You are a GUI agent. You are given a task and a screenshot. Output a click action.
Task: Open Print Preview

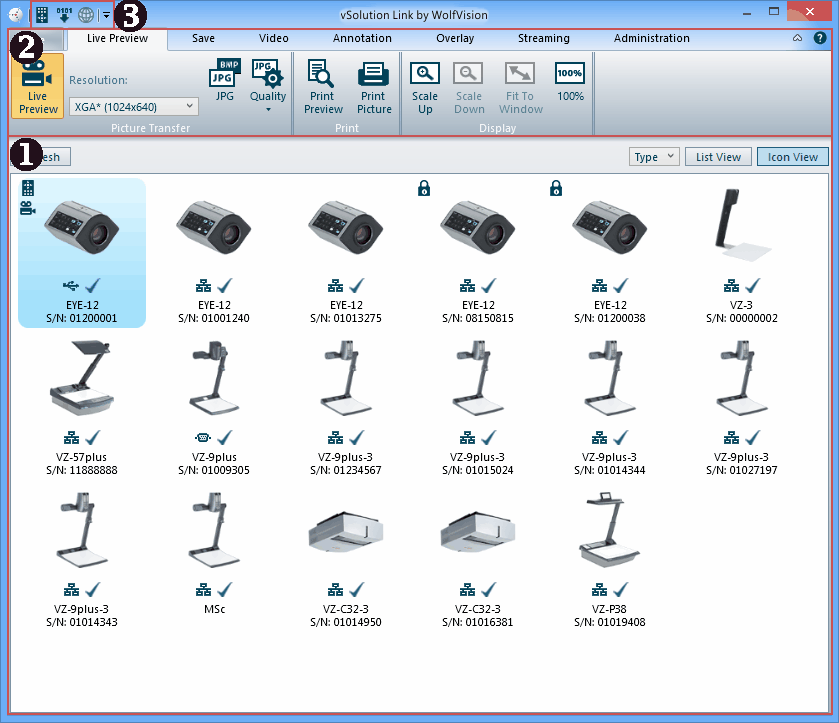(x=323, y=87)
